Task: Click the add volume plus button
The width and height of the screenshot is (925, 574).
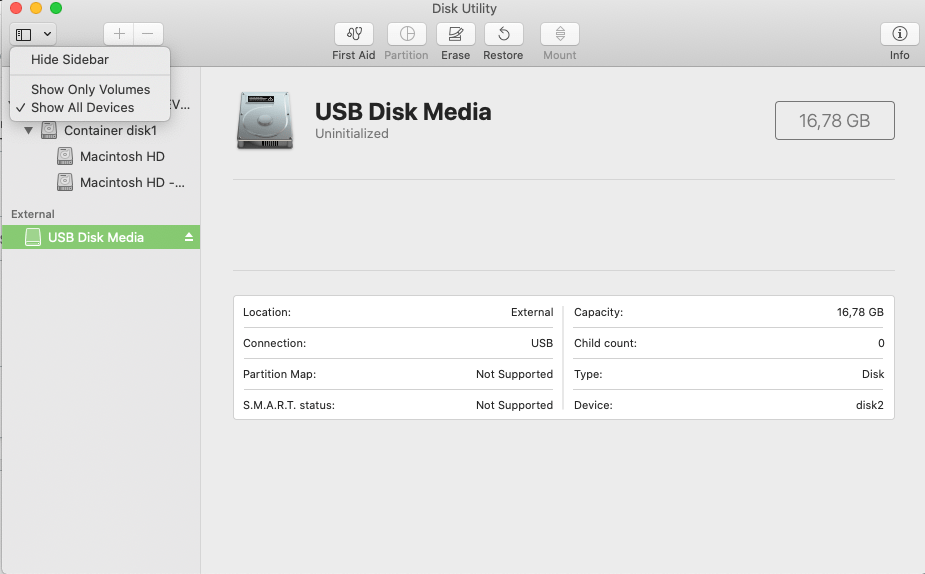Action: coord(119,34)
